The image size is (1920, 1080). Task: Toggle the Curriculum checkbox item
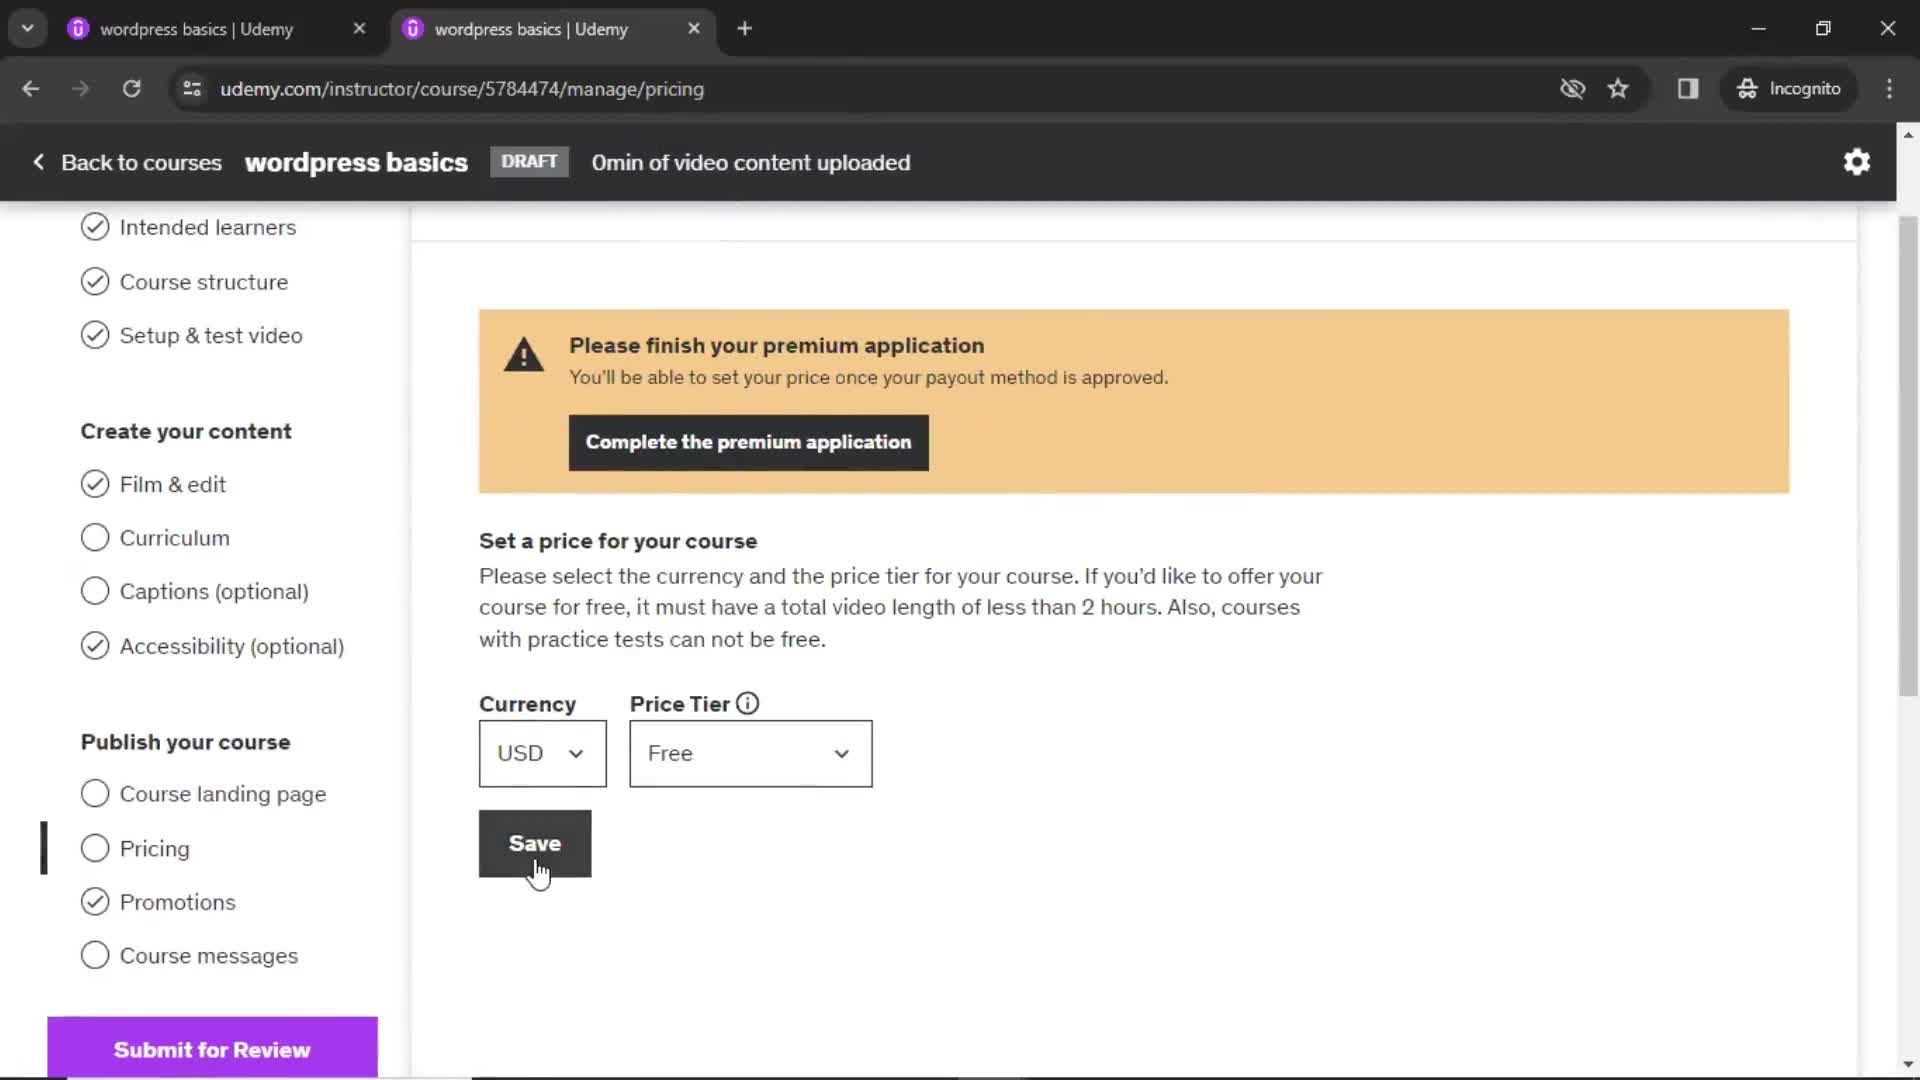click(x=94, y=538)
